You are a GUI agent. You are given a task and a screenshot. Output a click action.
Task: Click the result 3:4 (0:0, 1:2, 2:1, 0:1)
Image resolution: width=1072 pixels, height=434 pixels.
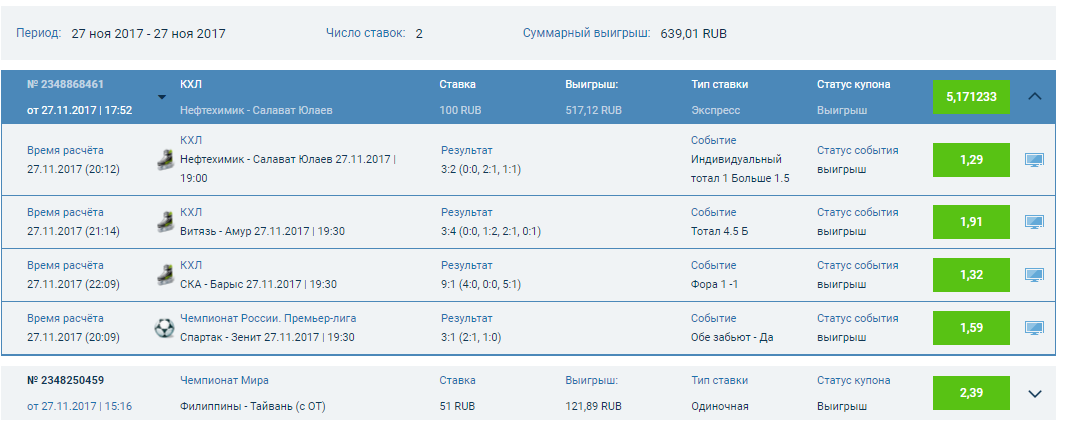[x=491, y=231]
